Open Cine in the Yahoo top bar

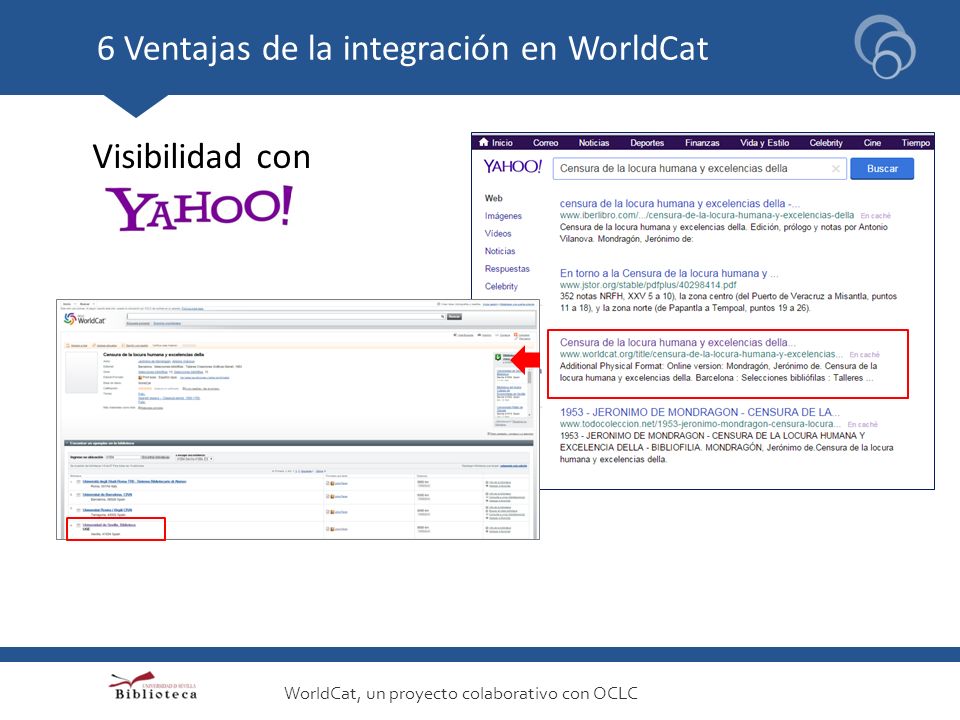point(872,143)
